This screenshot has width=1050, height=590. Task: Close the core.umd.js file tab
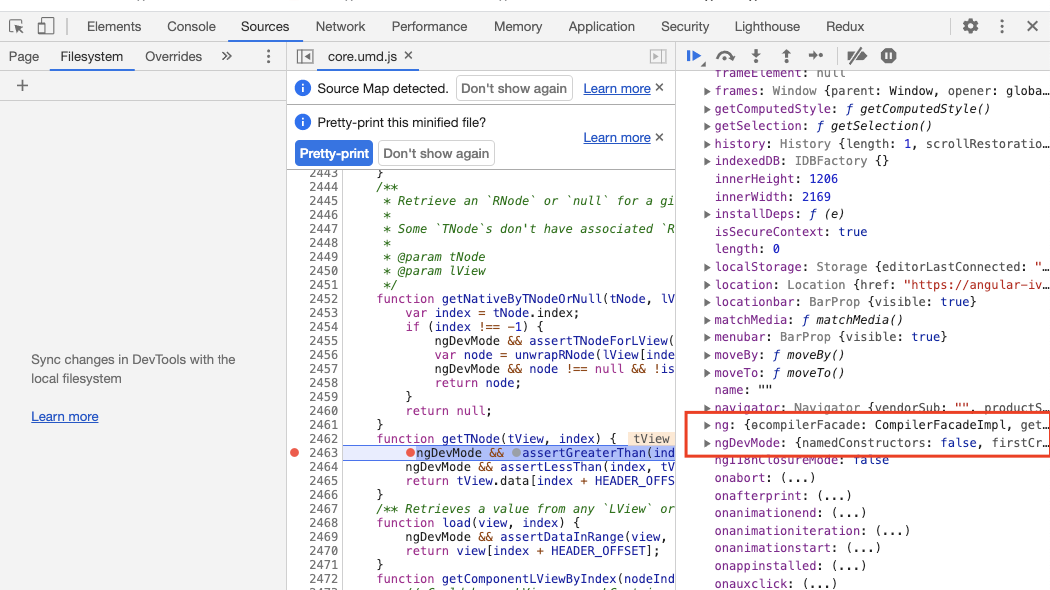[408, 56]
